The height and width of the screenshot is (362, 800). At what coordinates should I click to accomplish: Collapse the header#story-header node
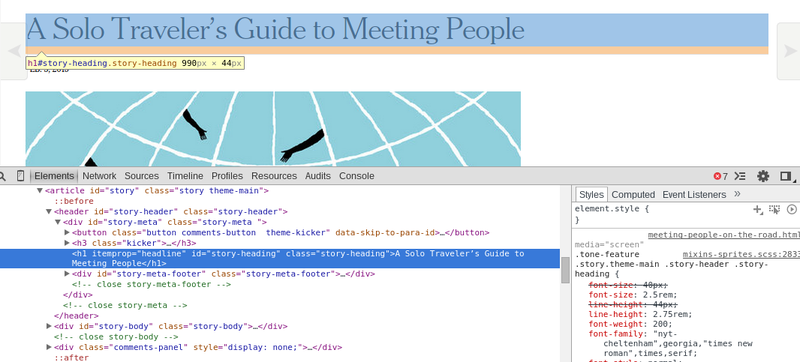49,212
